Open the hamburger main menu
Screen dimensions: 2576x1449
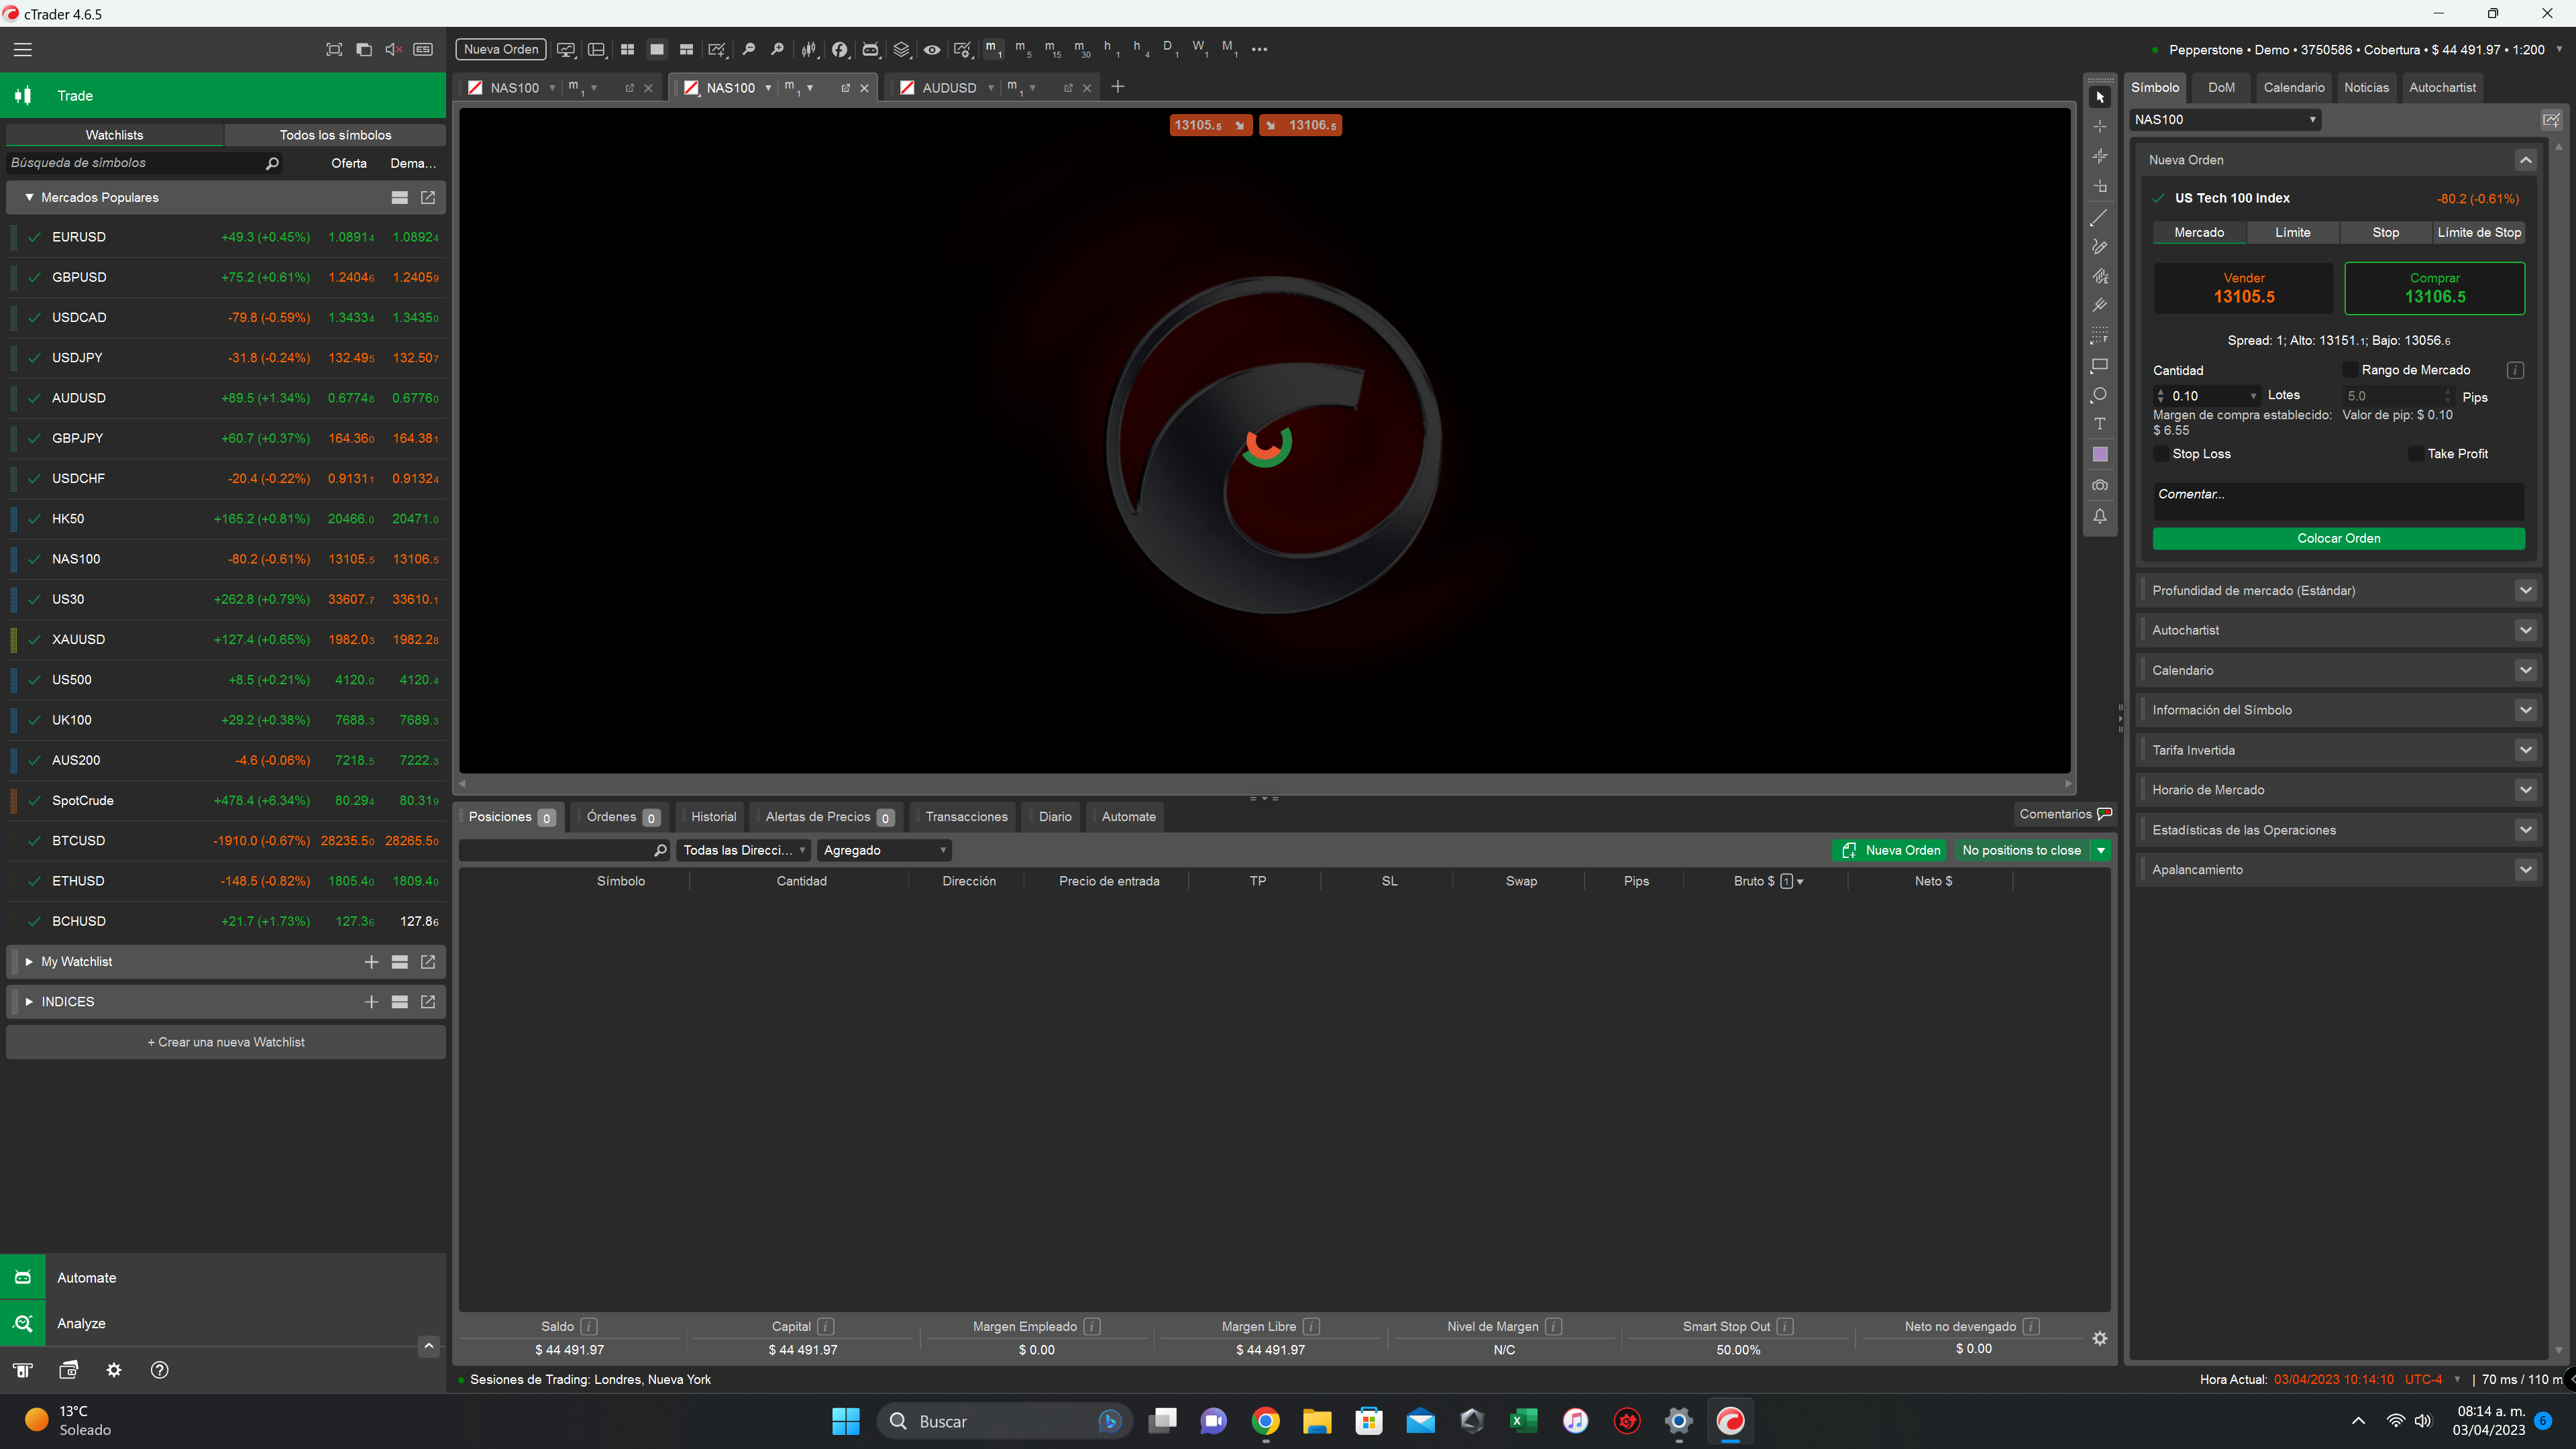click(x=23, y=49)
